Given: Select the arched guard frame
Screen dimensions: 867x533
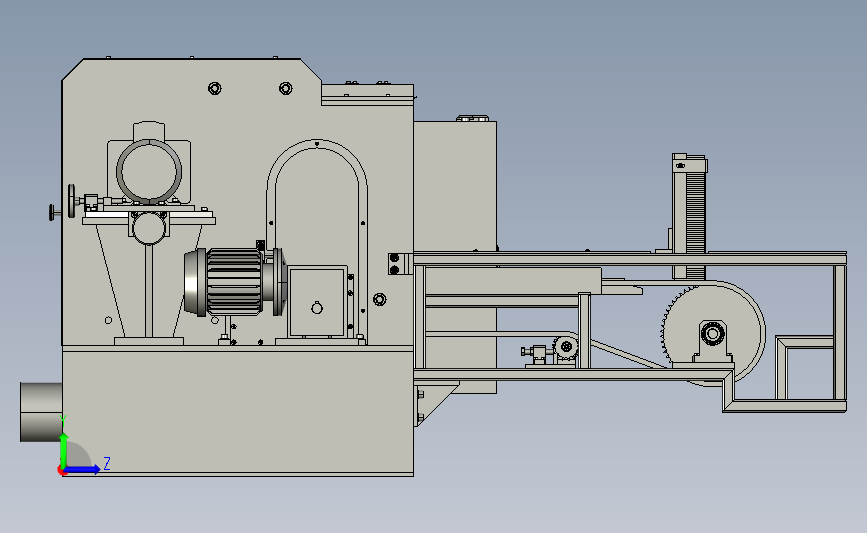Looking at the screenshot, I should (x=317, y=238).
